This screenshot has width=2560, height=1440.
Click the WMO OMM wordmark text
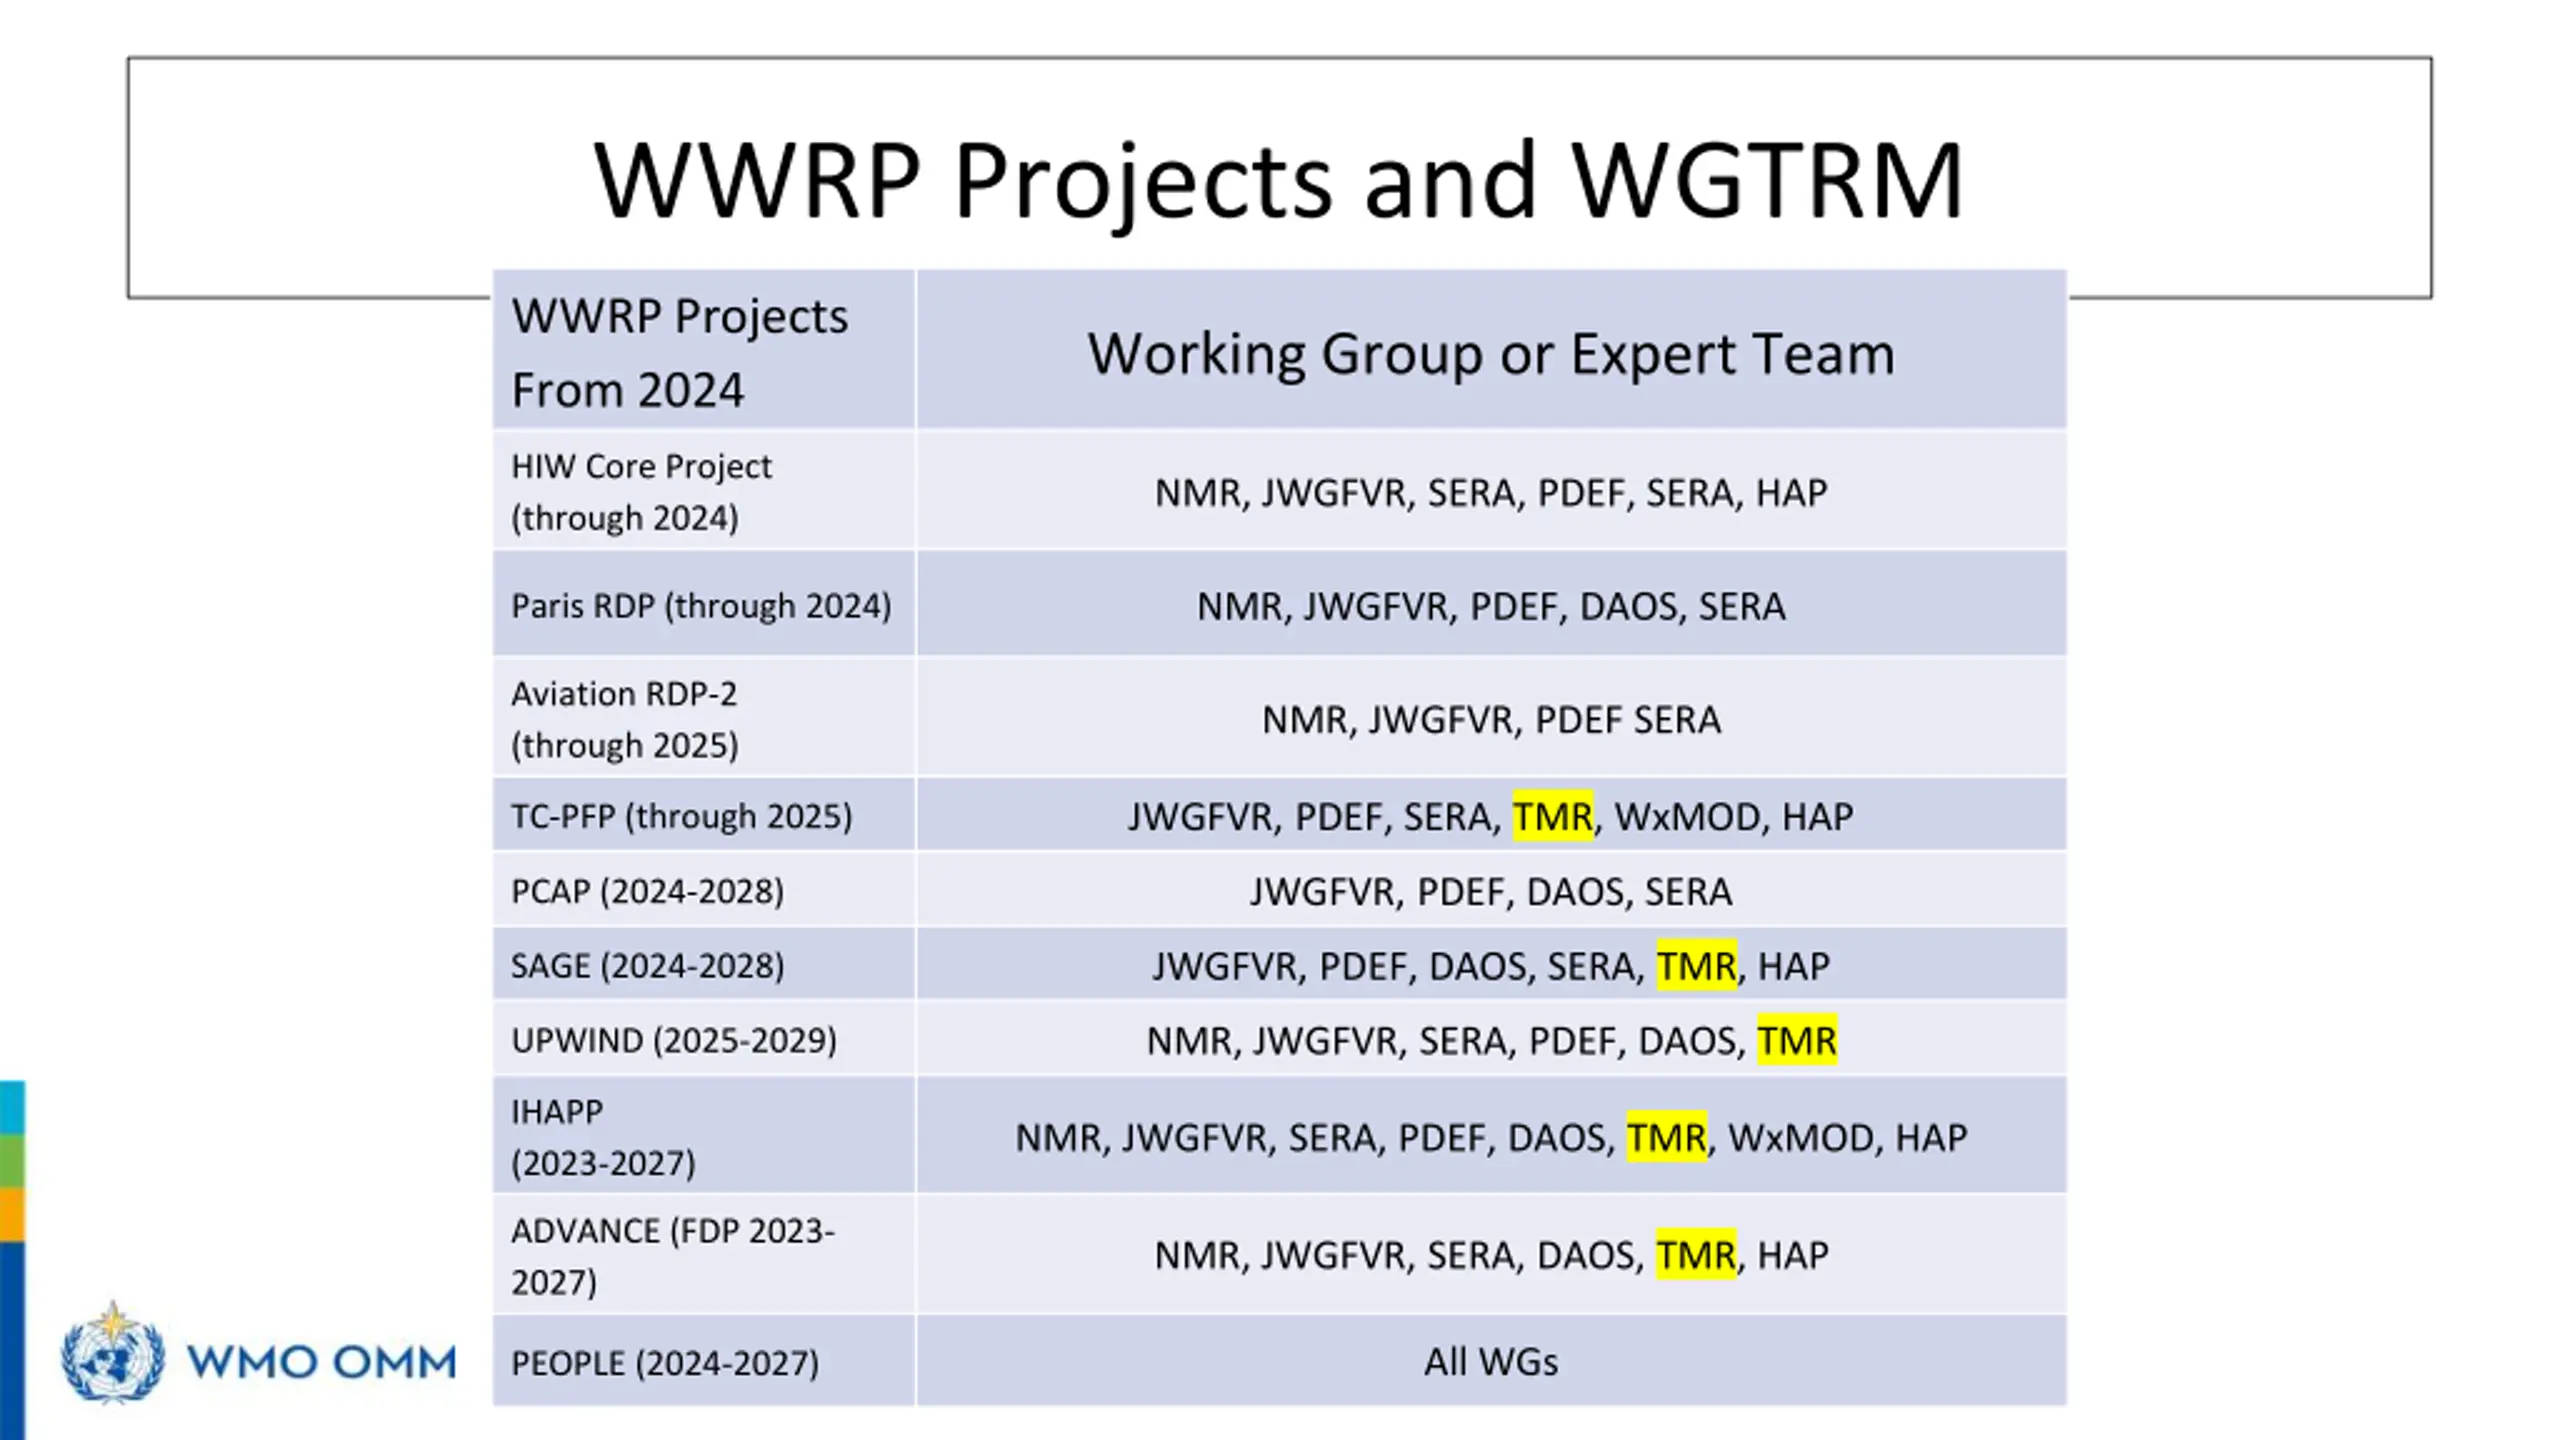point(321,1362)
